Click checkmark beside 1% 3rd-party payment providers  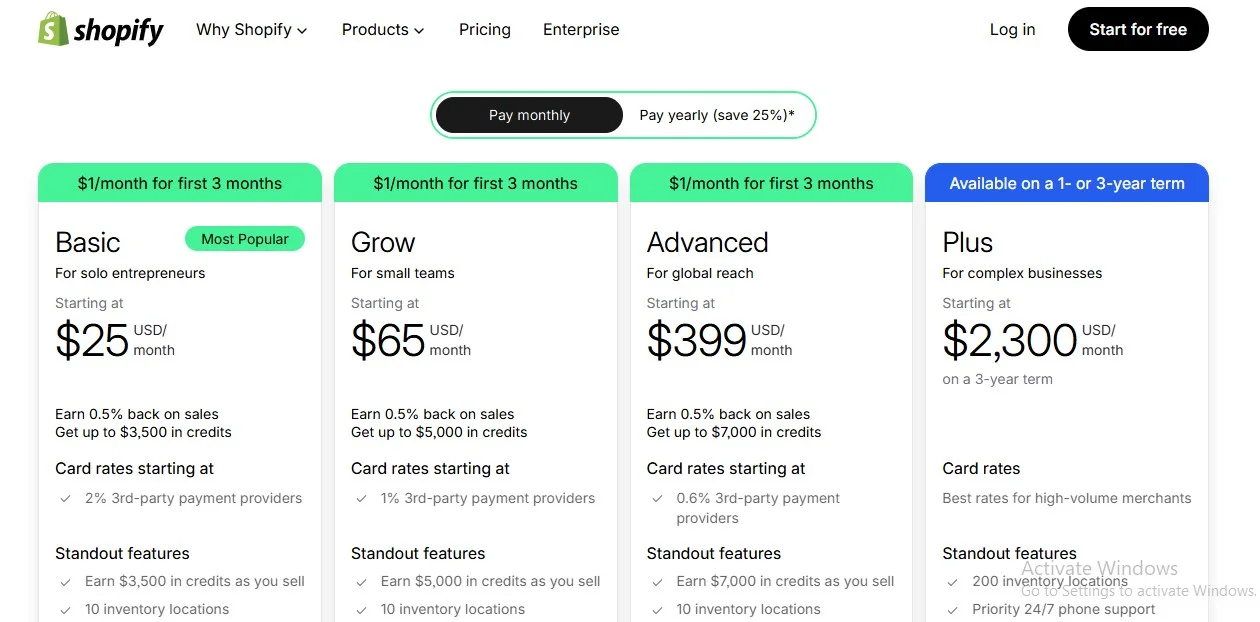coord(361,499)
